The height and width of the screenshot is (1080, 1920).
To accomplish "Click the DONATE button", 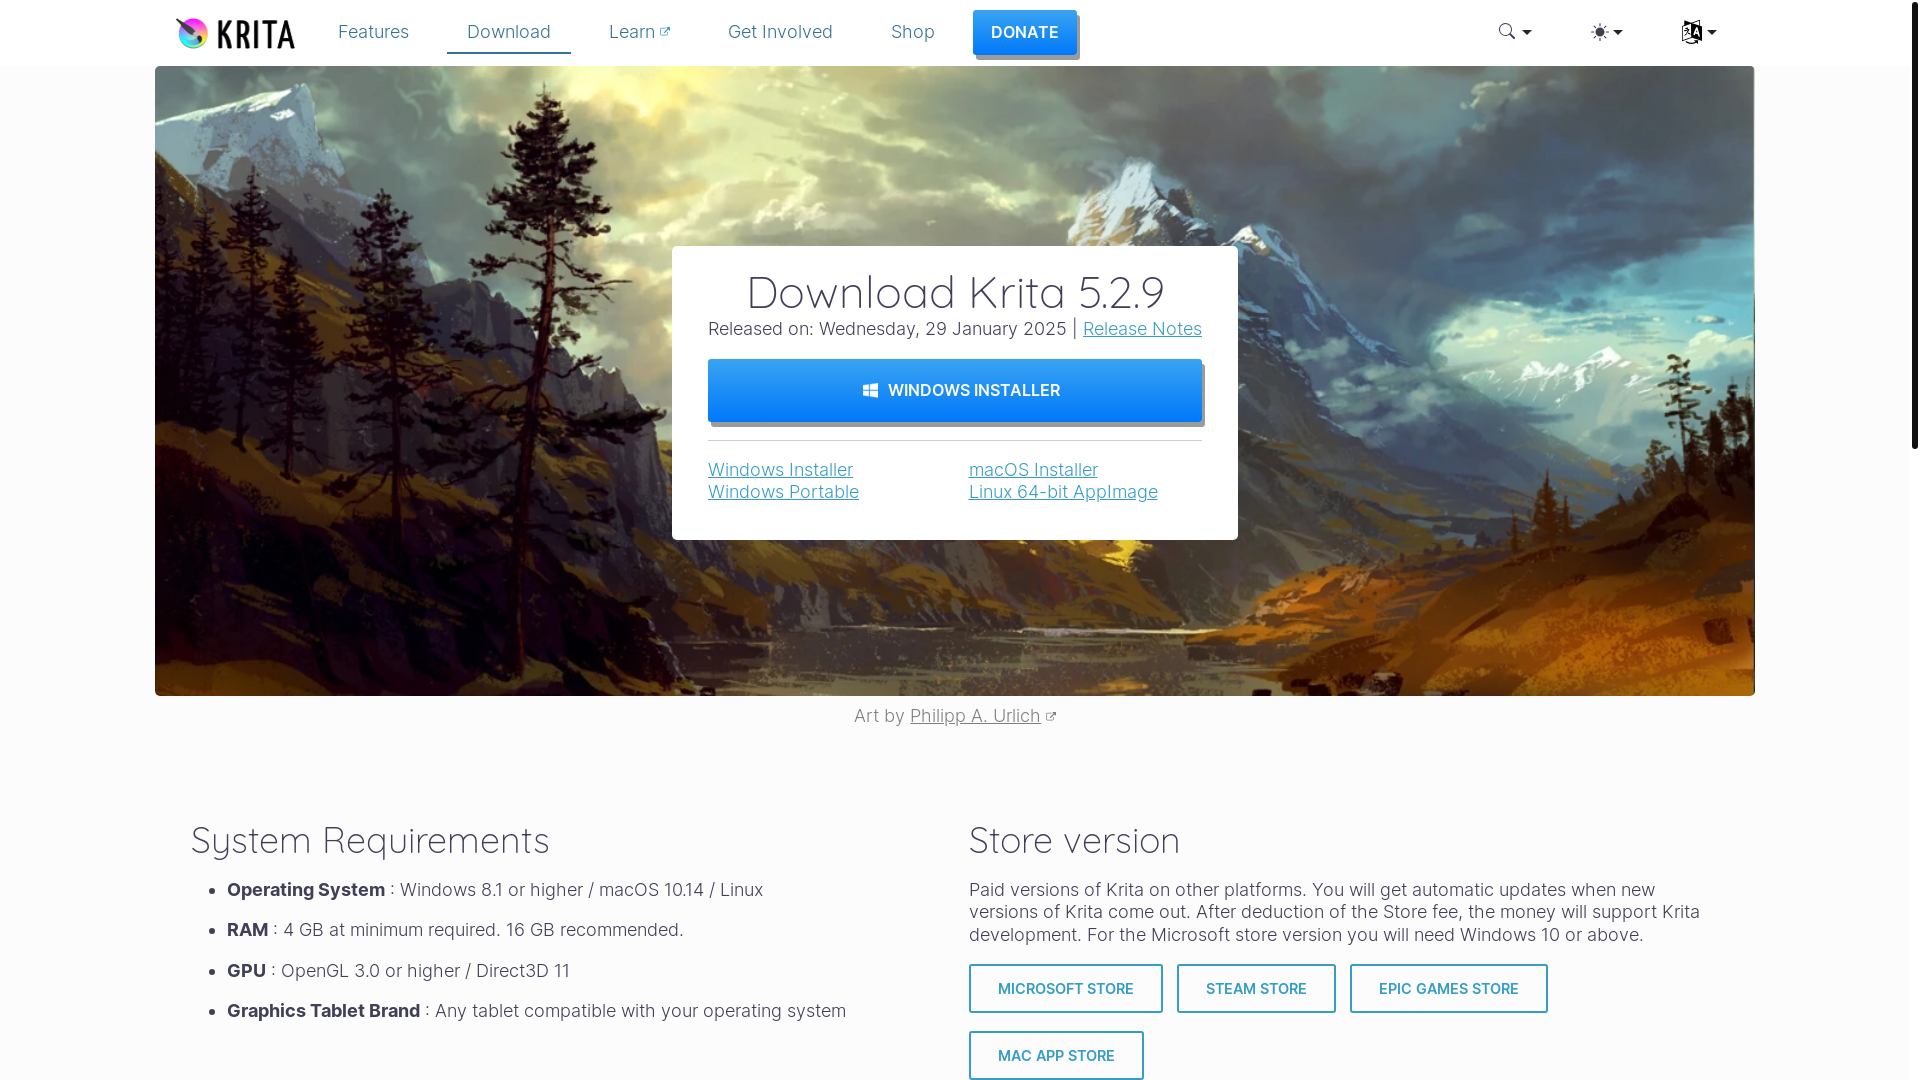I will coord(1025,33).
